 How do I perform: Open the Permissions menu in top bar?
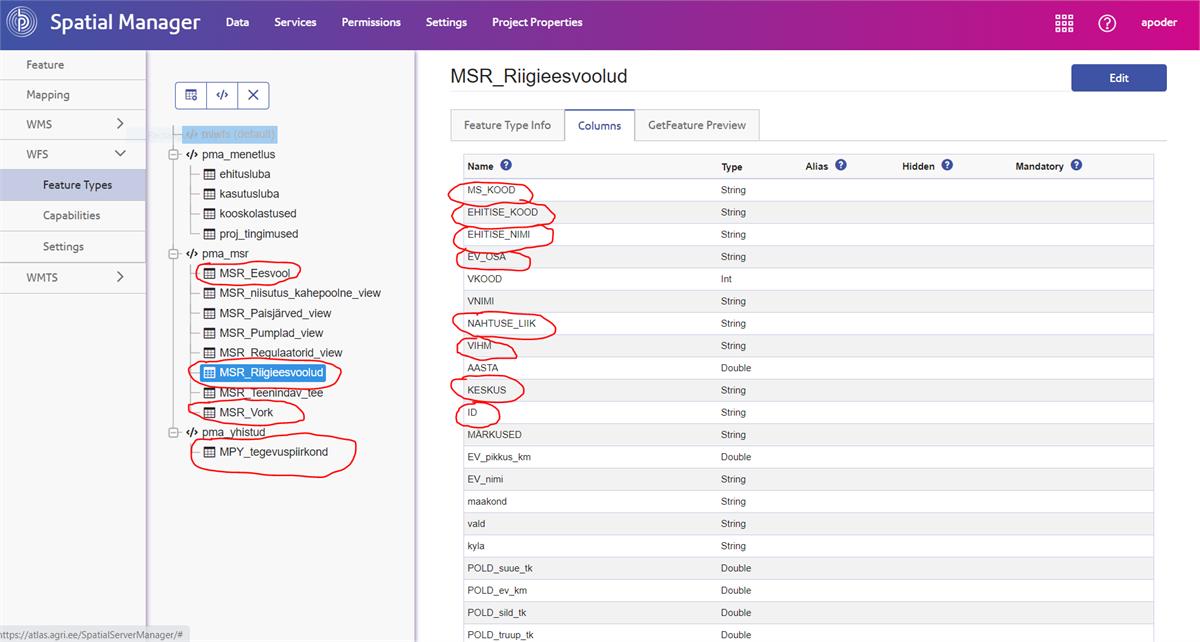click(x=371, y=22)
